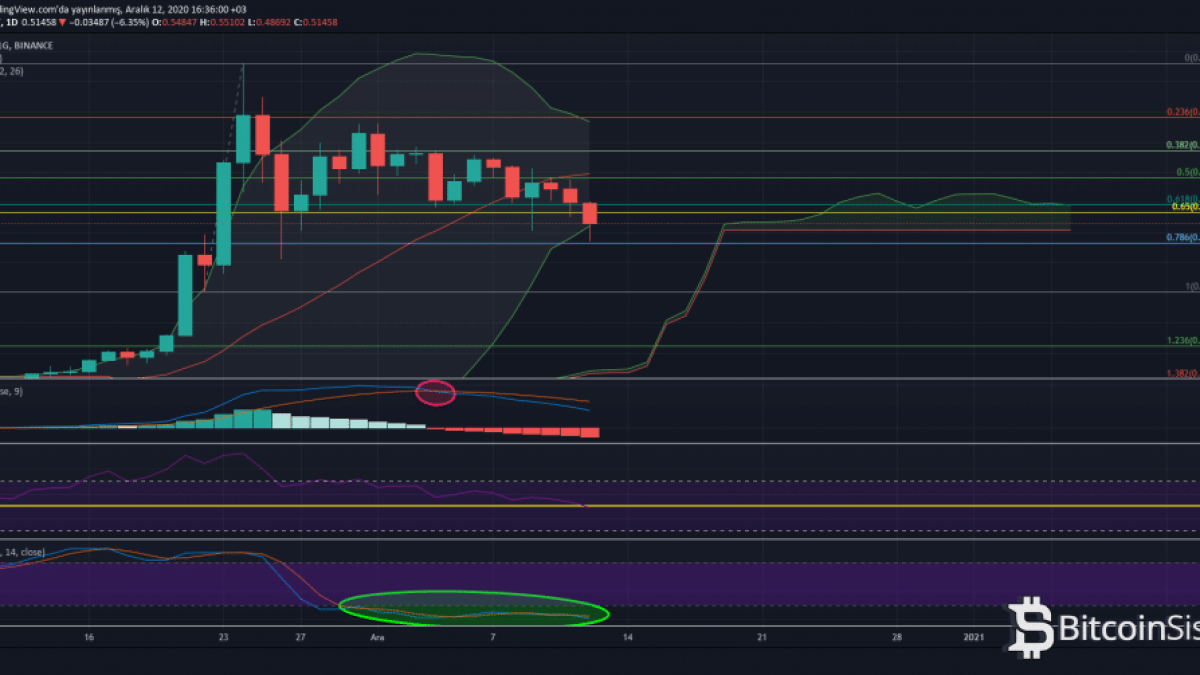Select the tallest green candlestick
The width and height of the screenshot is (1200, 675).
coord(223,213)
